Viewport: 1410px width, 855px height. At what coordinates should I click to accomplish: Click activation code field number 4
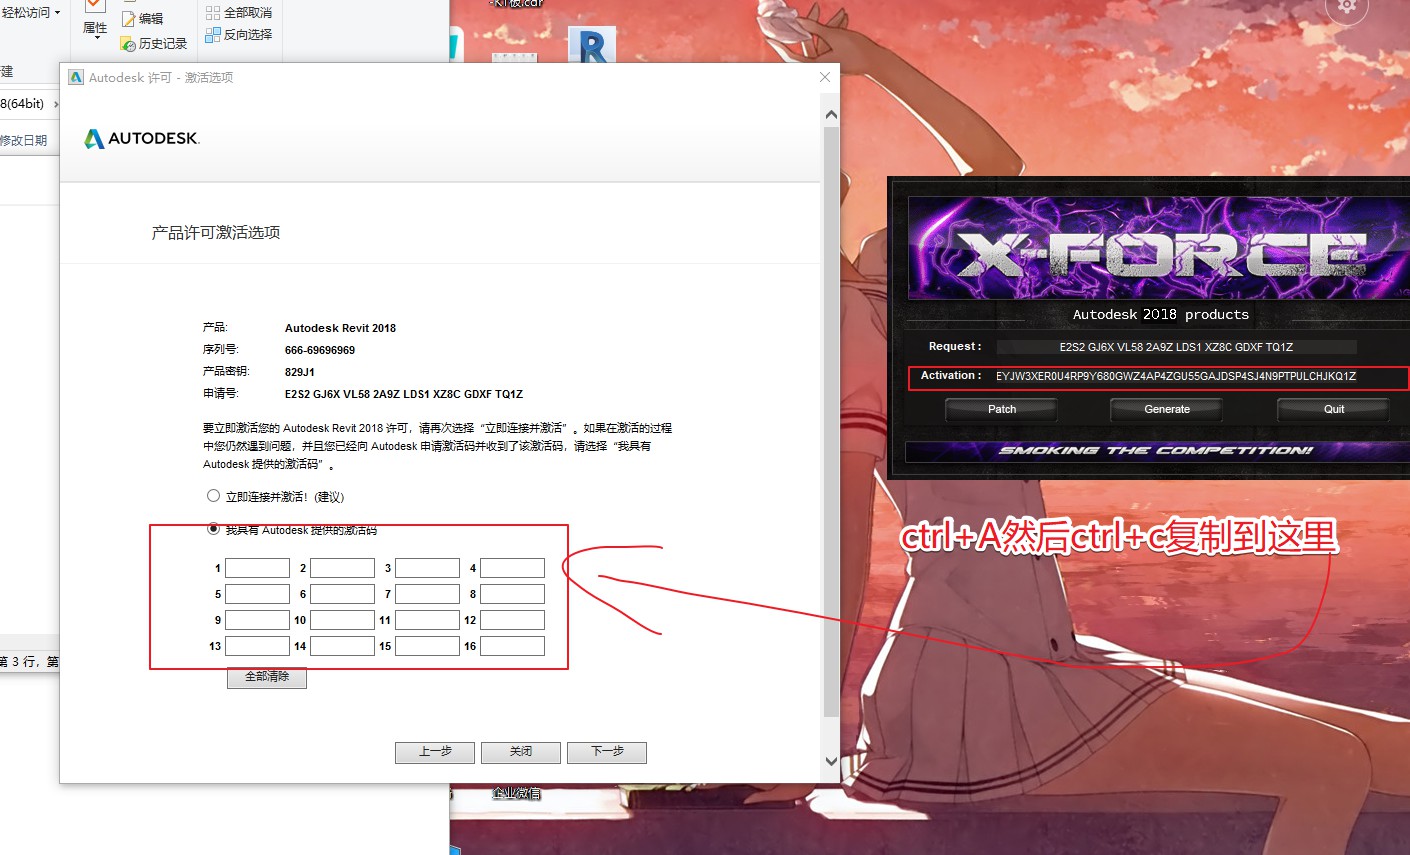pos(512,568)
